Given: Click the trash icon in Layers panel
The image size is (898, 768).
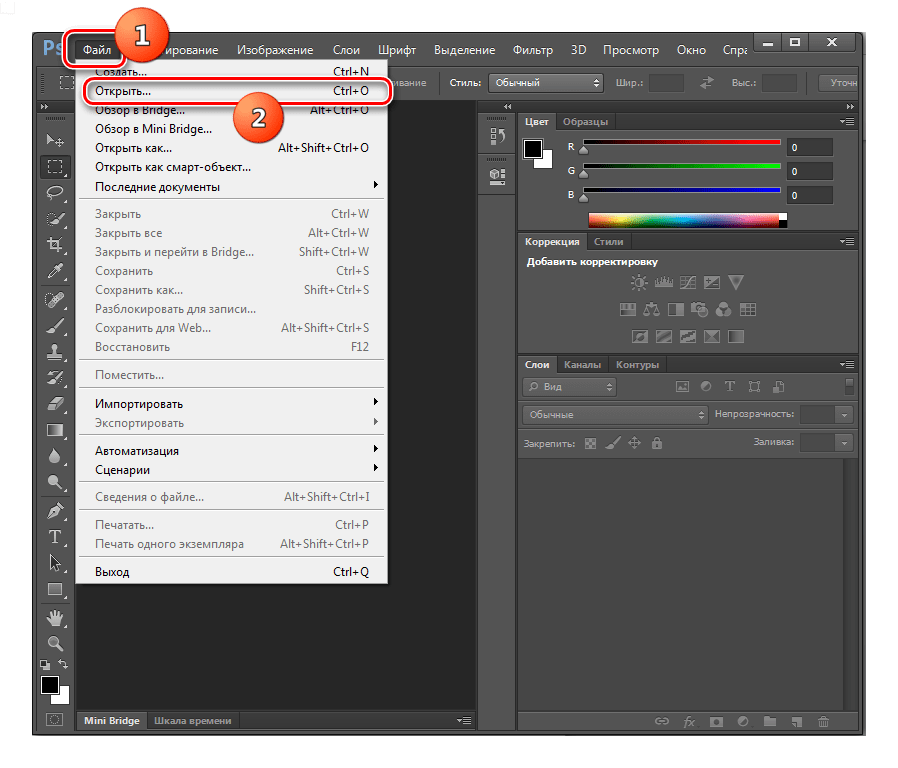Looking at the screenshot, I should point(823,721).
